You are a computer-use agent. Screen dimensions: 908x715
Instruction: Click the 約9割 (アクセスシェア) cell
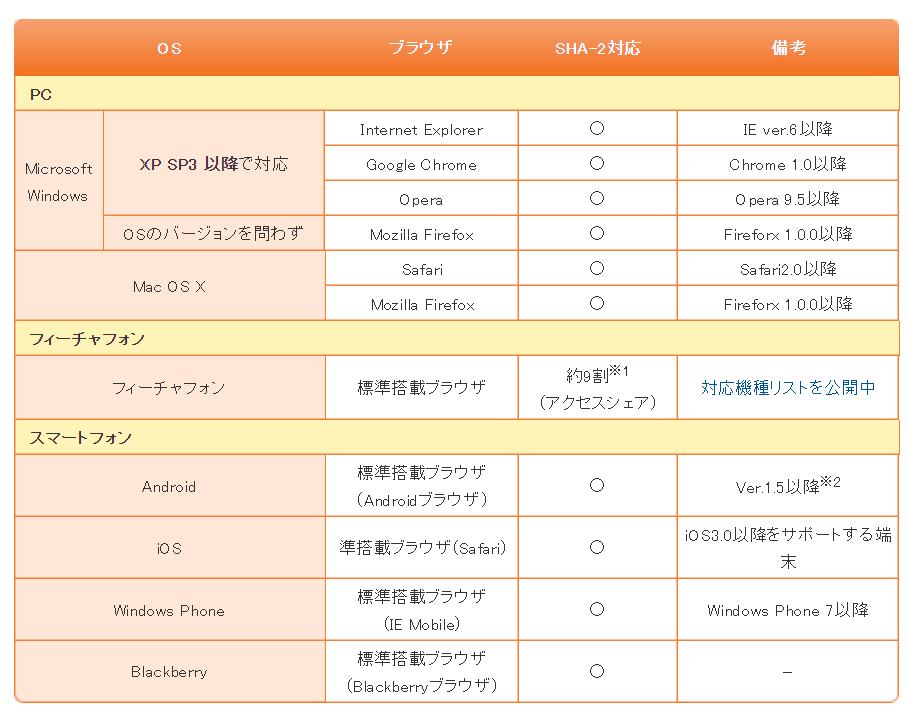coord(597,387)
